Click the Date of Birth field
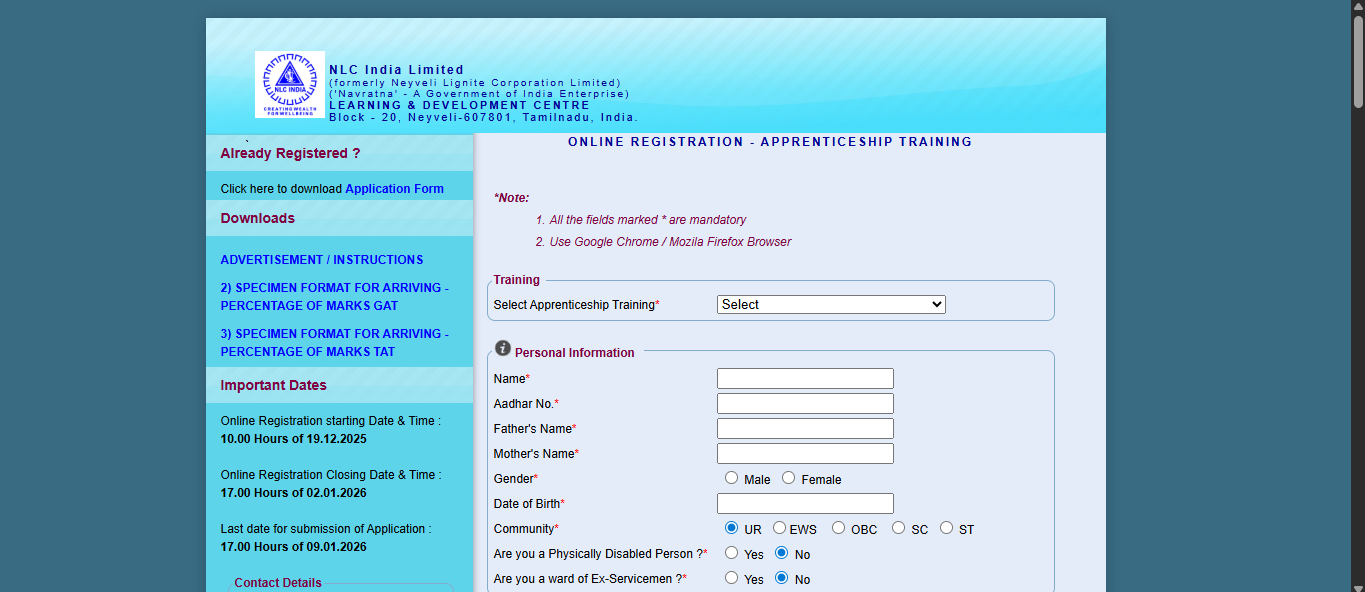Viewport: 1365px width, 592px height. (x=805, y=503)
